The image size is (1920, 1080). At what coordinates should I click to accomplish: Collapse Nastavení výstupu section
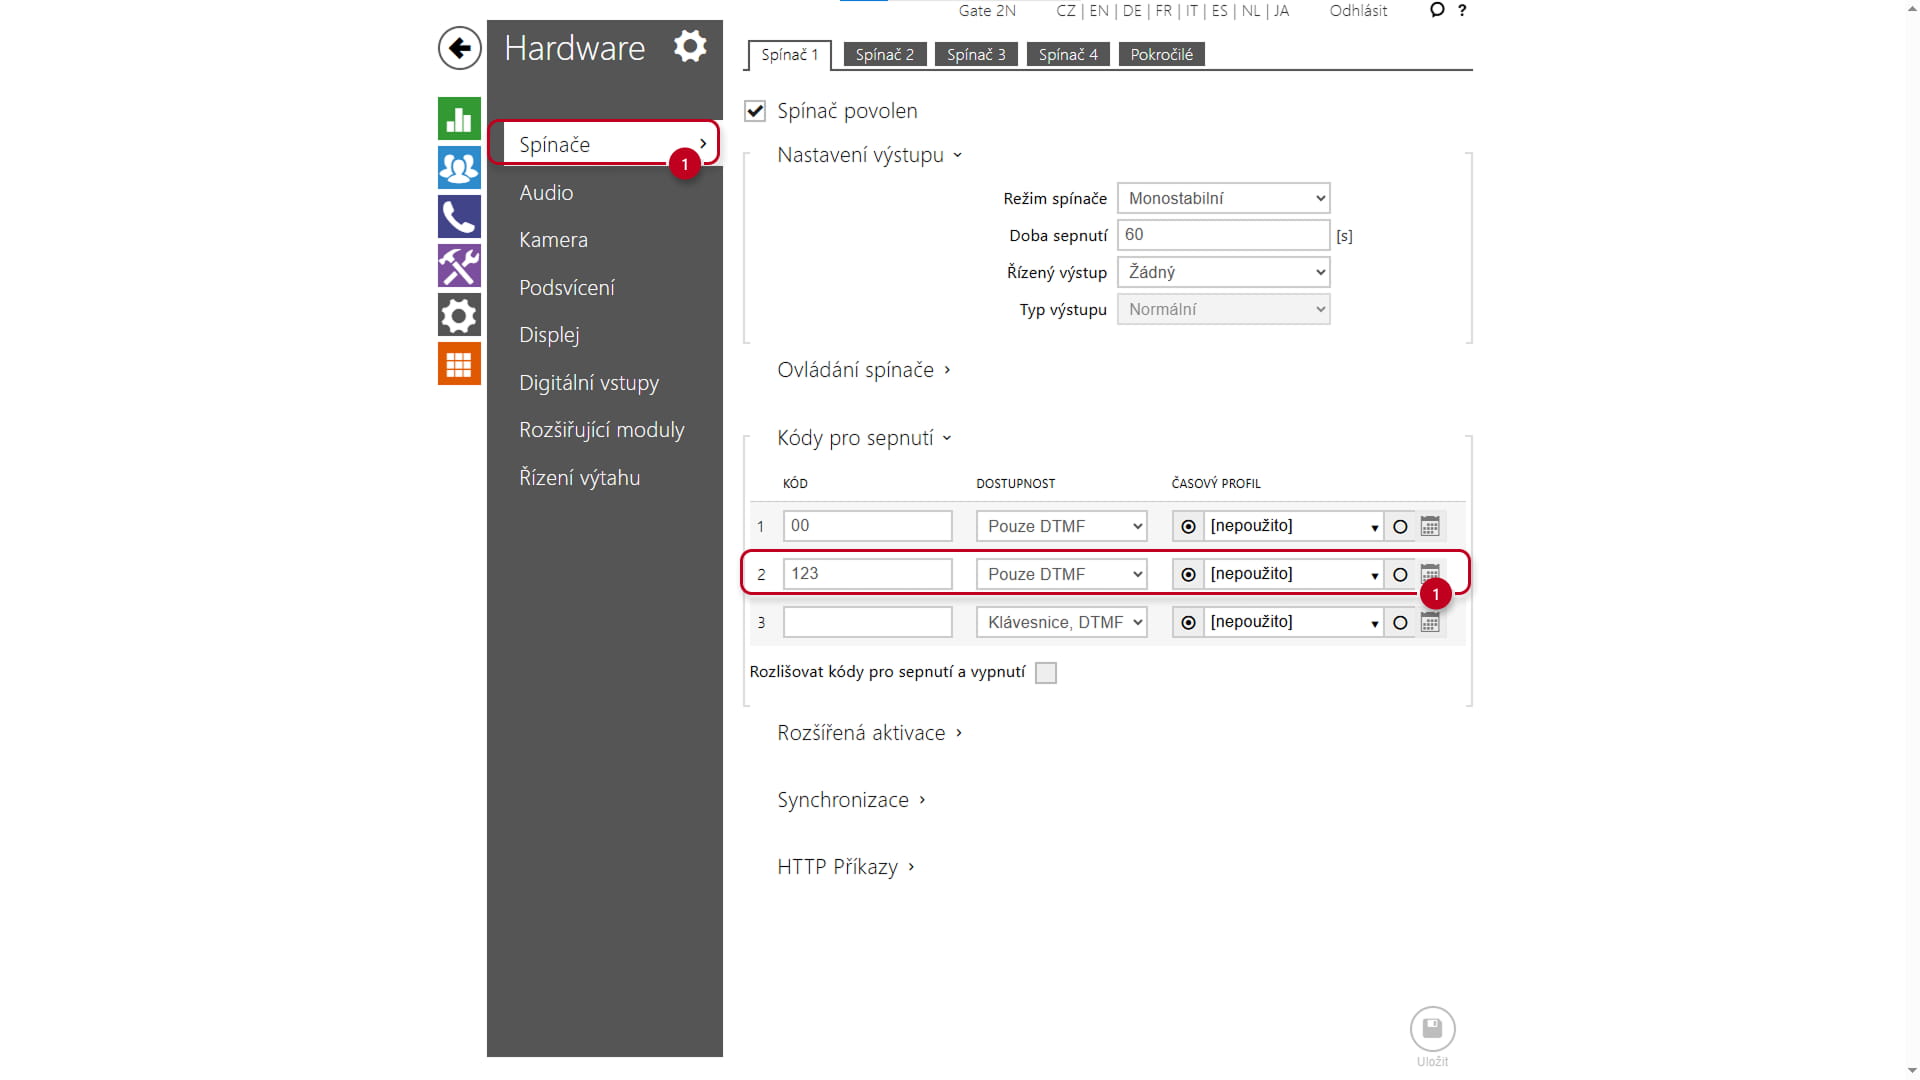[869, 155]
